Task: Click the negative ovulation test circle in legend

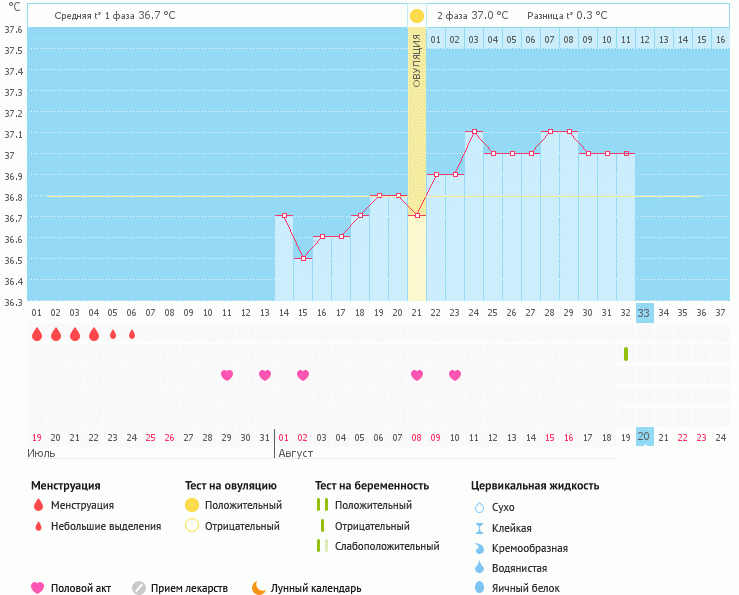Action: pyautogui.click(x=192, y=526)
